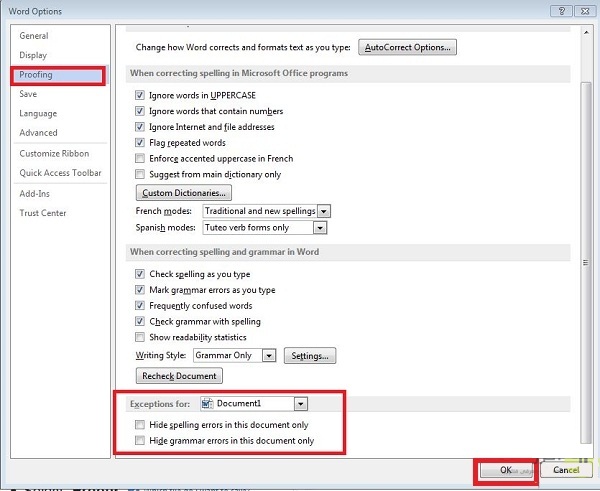Toggle Ignore words in UPPERCASE checkbox
This screenshot has height=491, width=600.
pyautogui.click(x=140, y=95)
